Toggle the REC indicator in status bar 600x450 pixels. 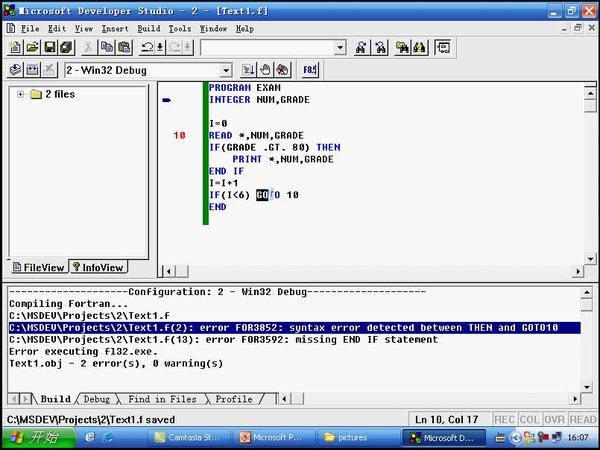(504, 419)
